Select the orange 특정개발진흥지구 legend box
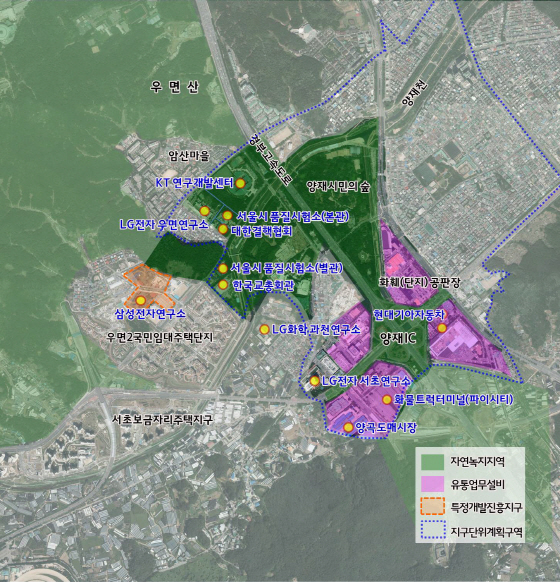 (x=433, y=507)
